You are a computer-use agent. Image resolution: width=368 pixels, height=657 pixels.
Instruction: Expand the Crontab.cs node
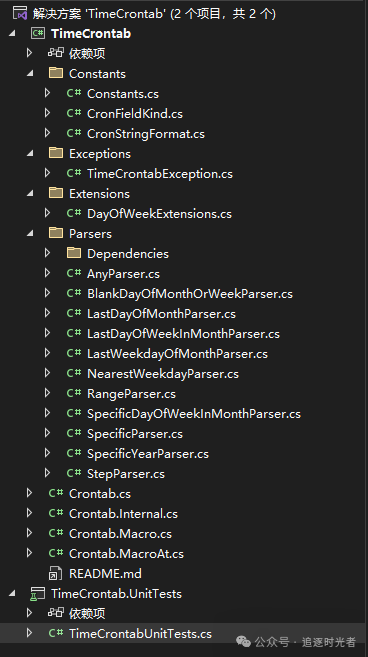tap(29, 493)
